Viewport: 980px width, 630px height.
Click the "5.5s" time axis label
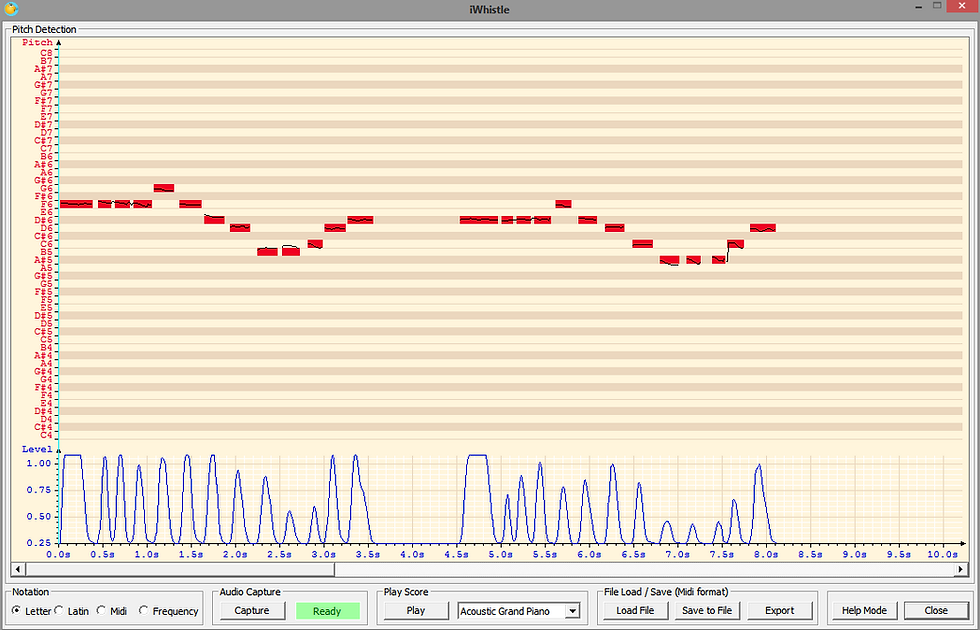[545, 554]
